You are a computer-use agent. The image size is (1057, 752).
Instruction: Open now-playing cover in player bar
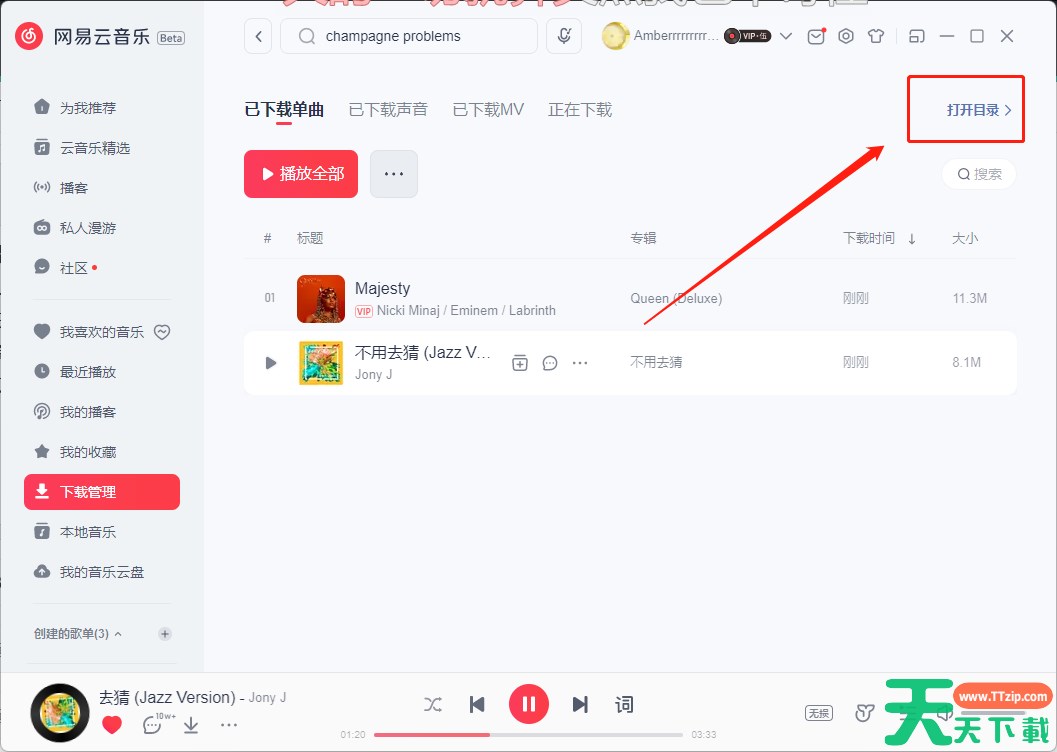pyautogui.click(x=60, y=712)
